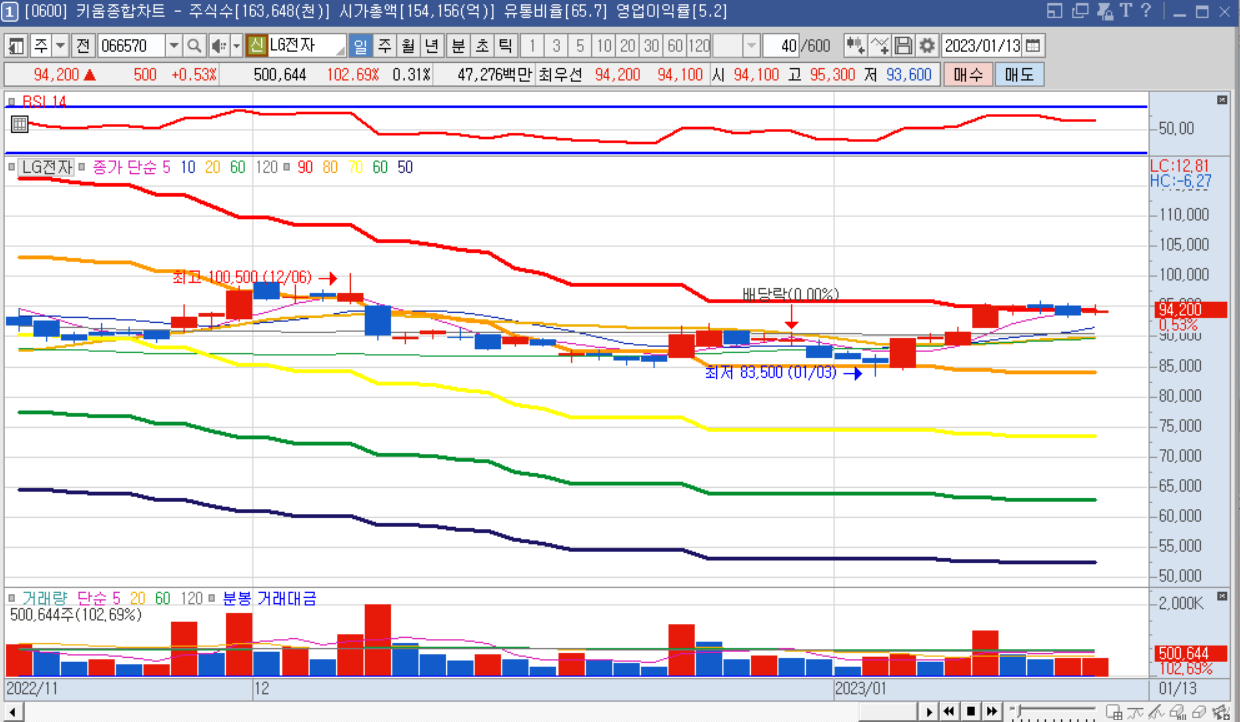Click the chart list window icon on the far left of the toolbar

(15, 46)
